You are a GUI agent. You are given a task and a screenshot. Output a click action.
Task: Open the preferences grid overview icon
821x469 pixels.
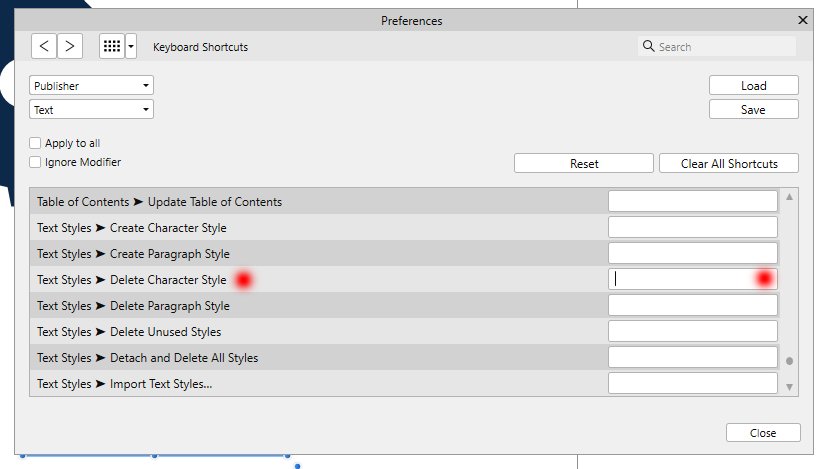click(112, 46)
